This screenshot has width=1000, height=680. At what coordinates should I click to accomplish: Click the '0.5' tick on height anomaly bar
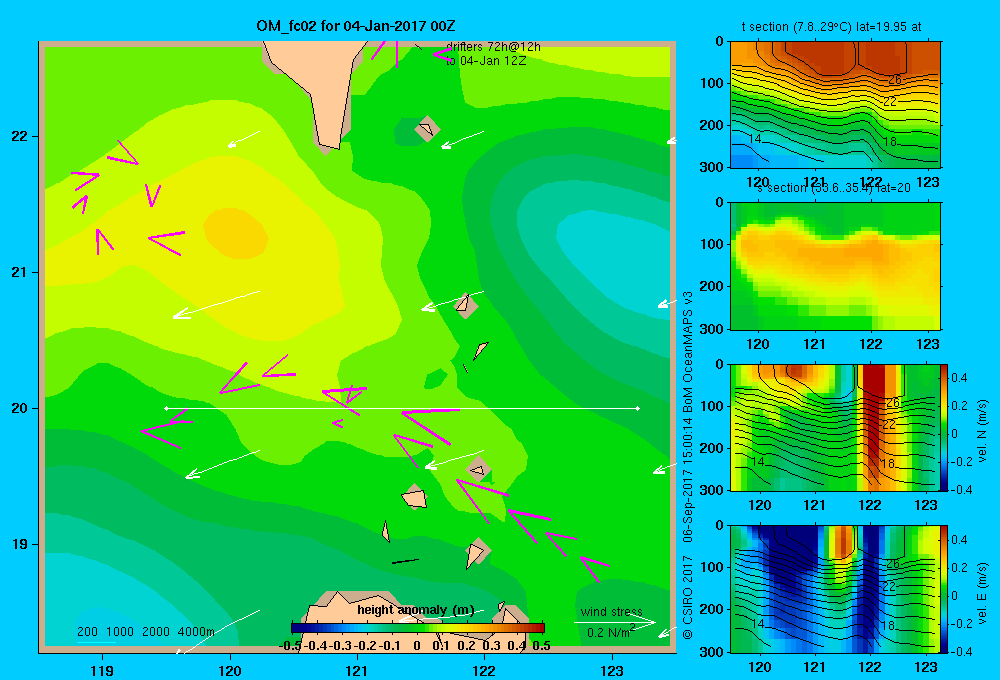(541, 646)
